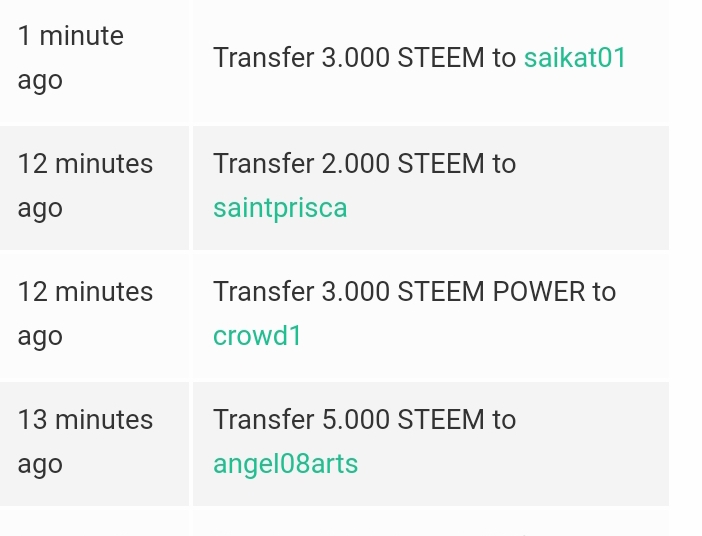
Task: Open the saintprisca account link
Action: [280, 208]
